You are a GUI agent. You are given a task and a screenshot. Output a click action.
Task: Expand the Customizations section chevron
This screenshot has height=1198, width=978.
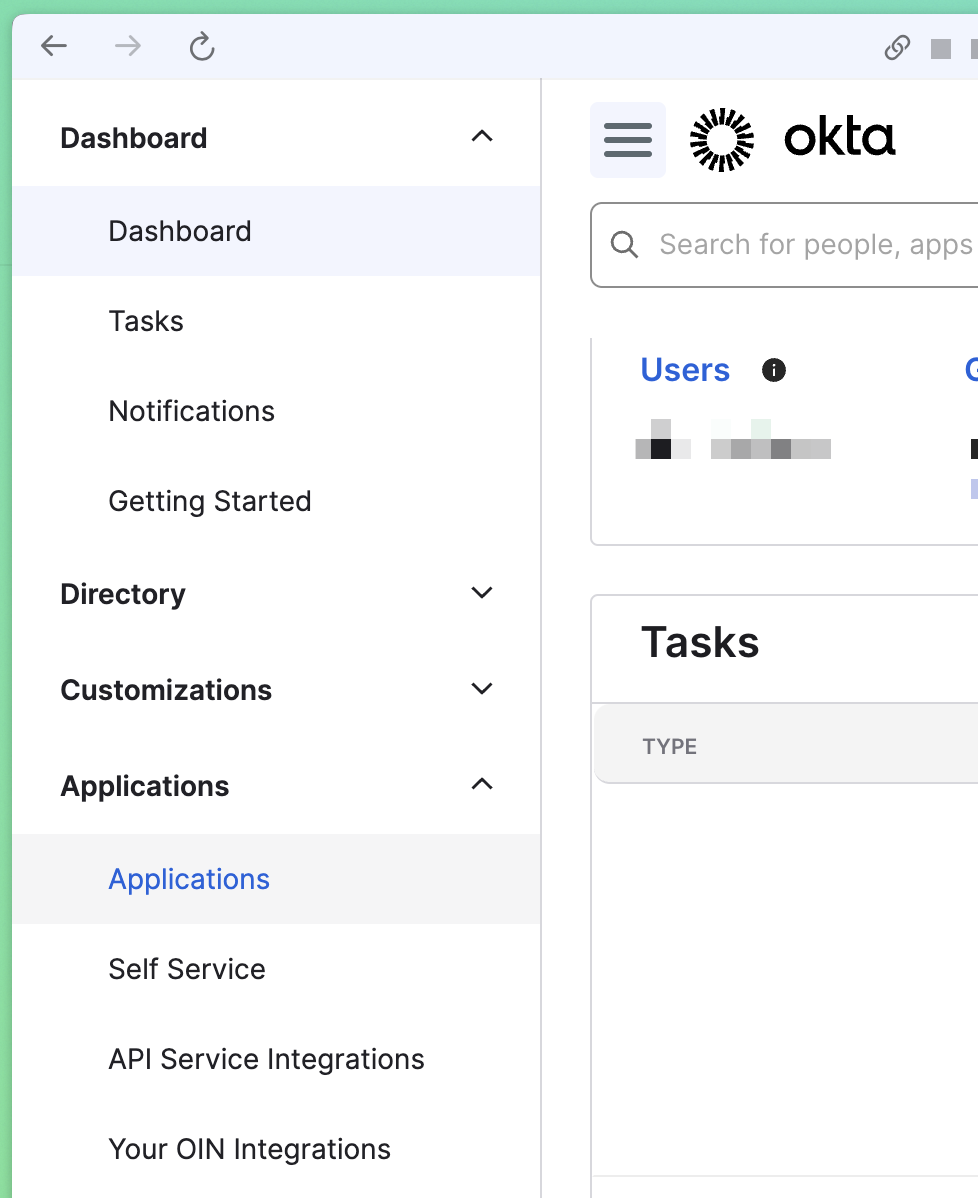[482, 689]
